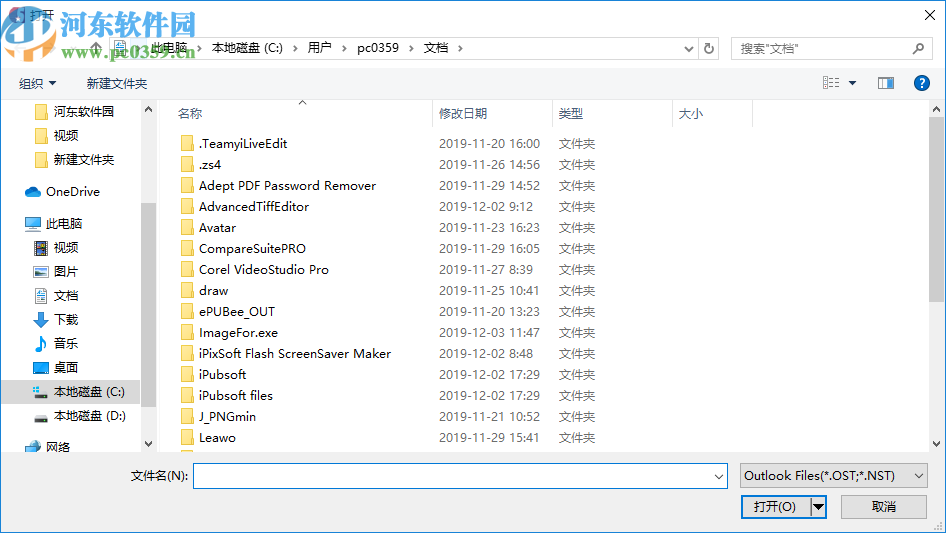Image resolution: width=946 pixels, height=533 pixels.
Task: Click folder icon of ePUBee_OUT
Action: (x=188, y=312)
